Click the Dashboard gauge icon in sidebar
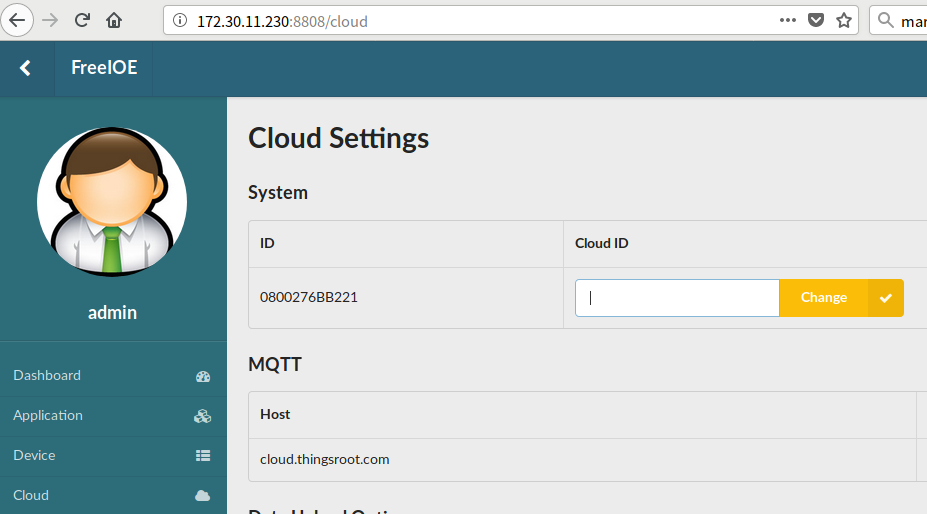Image resolution: width=927 pixels, height=514 pixels. tap(203, 376)
